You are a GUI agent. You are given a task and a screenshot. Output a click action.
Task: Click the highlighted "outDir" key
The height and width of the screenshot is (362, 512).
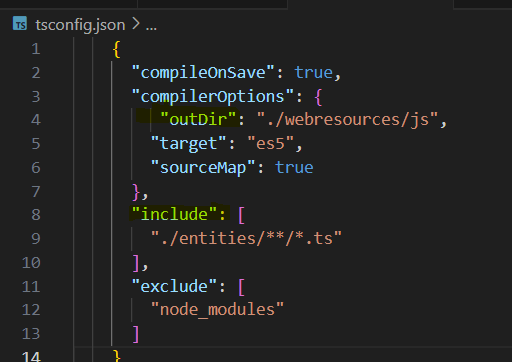198,119
